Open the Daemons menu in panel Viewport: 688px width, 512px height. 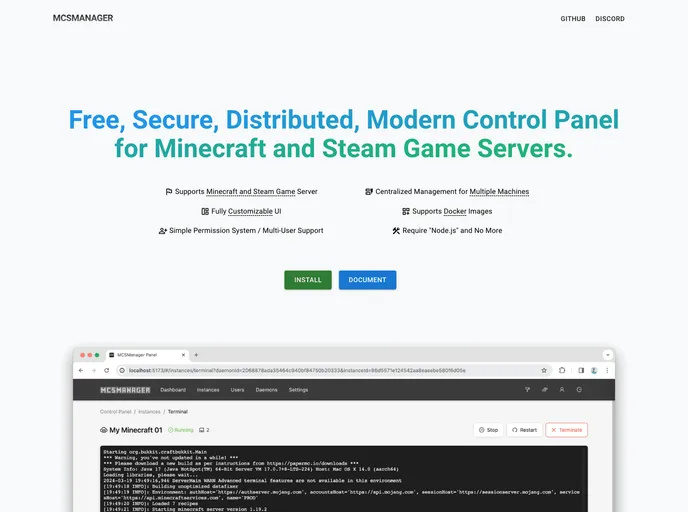tap(266, 390)
